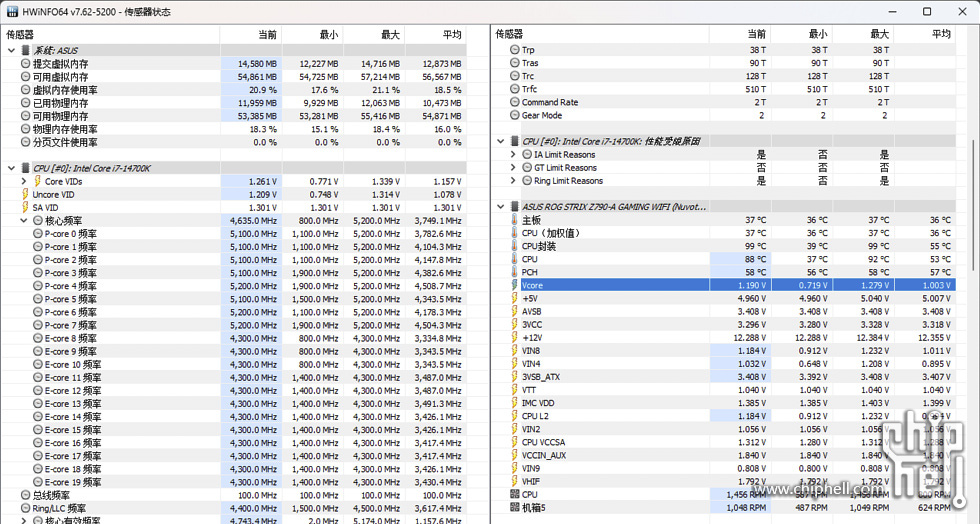This screenshot has height=524, width=980.
Task: Expand the GT Limit Reasons row
Action: click(x=513, y=168)
